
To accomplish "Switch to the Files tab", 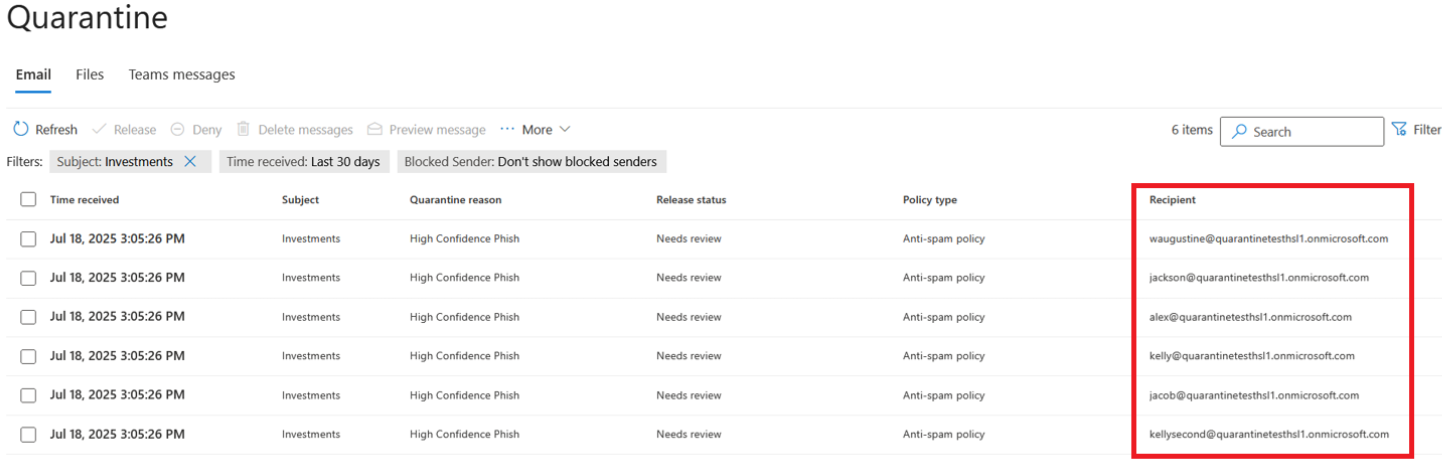I will tap(90, 75).
